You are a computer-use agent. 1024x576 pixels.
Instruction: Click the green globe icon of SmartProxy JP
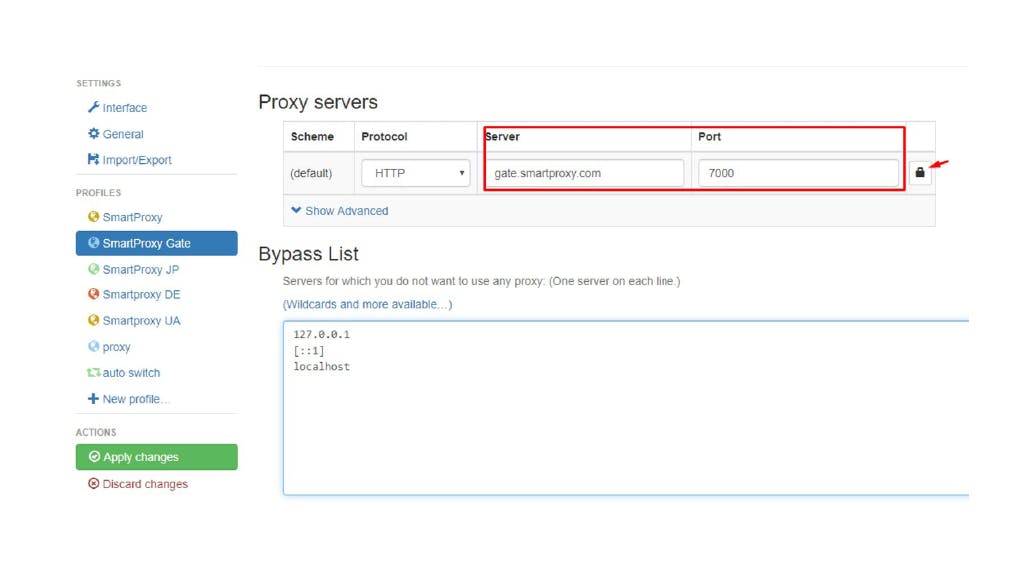93,268
